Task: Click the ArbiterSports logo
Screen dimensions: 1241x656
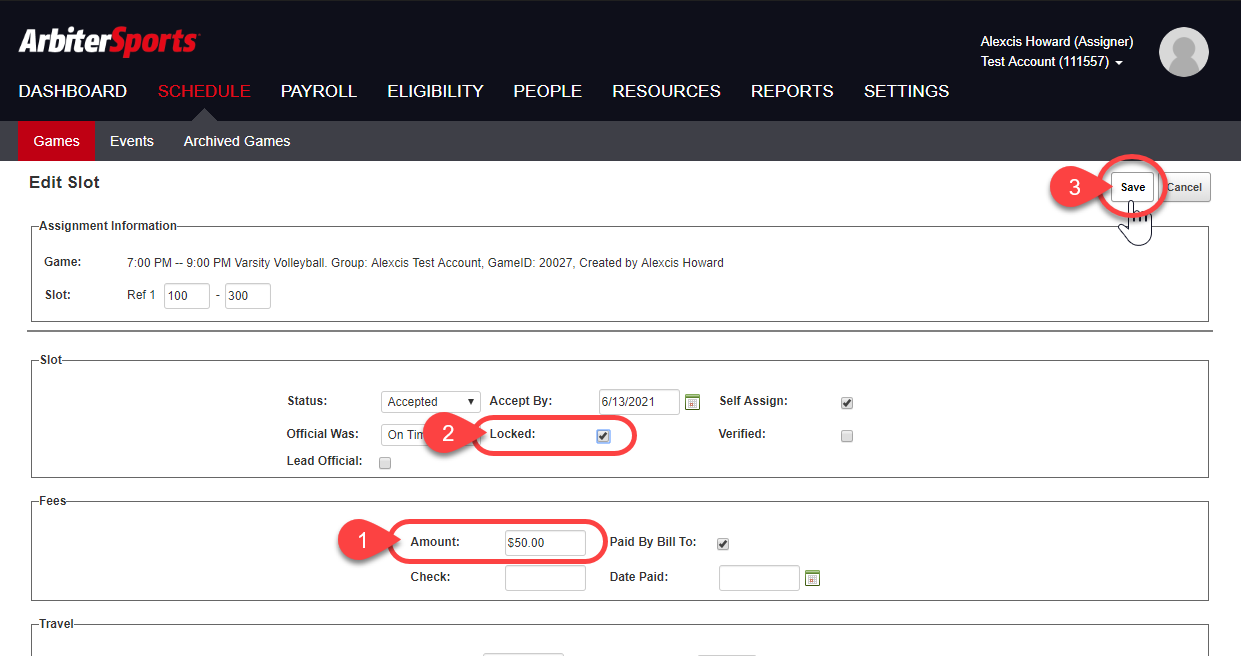Action: (109, 42)
